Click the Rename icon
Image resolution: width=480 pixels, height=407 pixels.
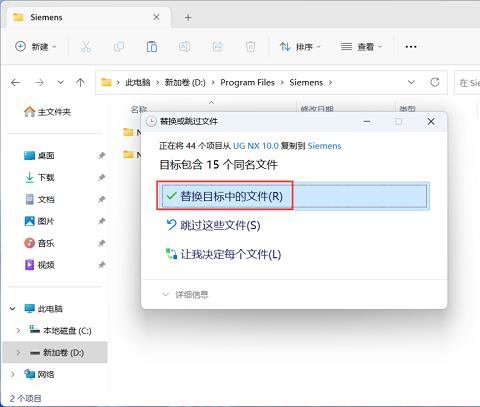click(x=184, y=47)
